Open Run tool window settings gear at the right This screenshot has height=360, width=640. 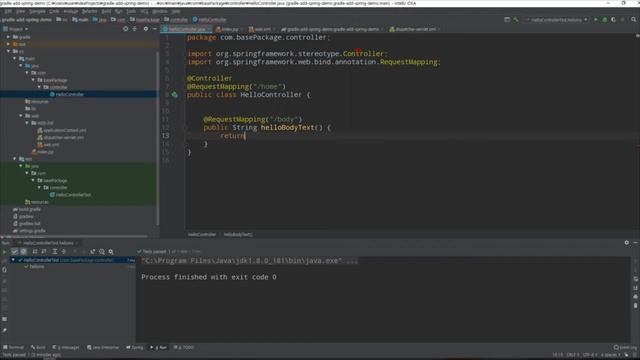(627, 242)
